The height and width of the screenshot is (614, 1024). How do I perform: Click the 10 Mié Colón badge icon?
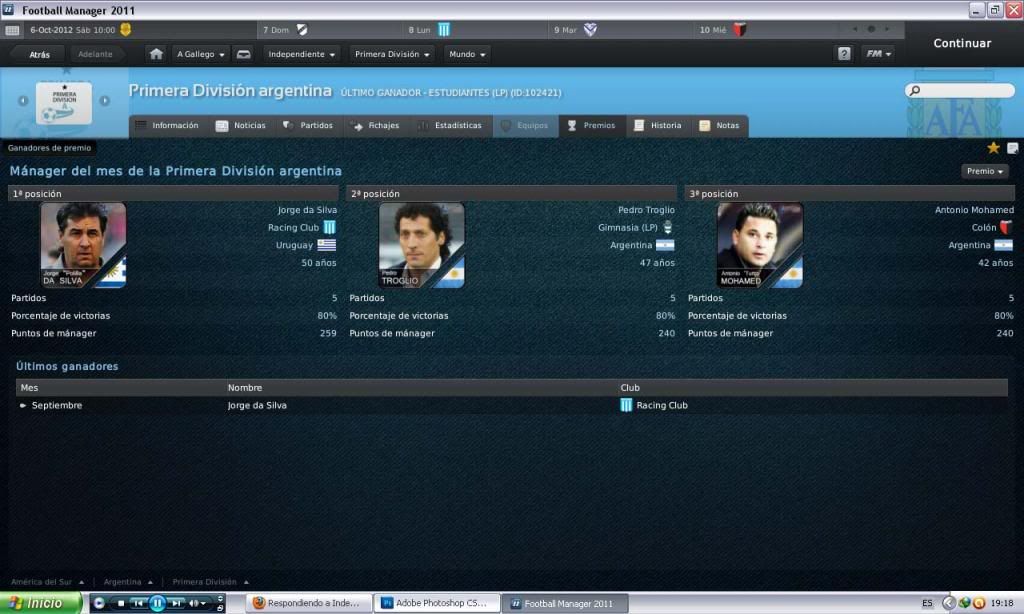coord(739,29)
